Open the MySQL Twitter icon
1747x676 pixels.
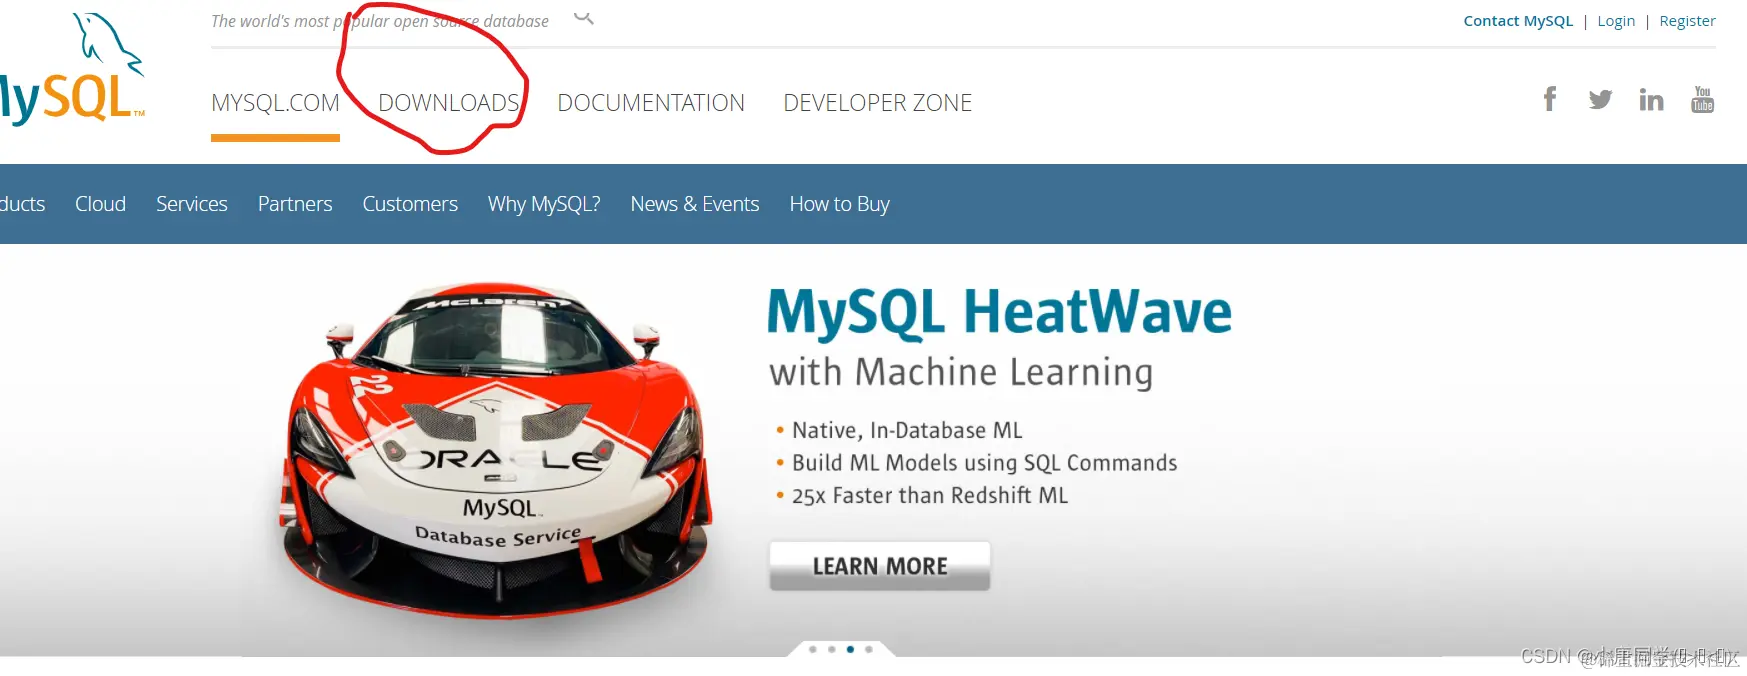pos(1600,99)
